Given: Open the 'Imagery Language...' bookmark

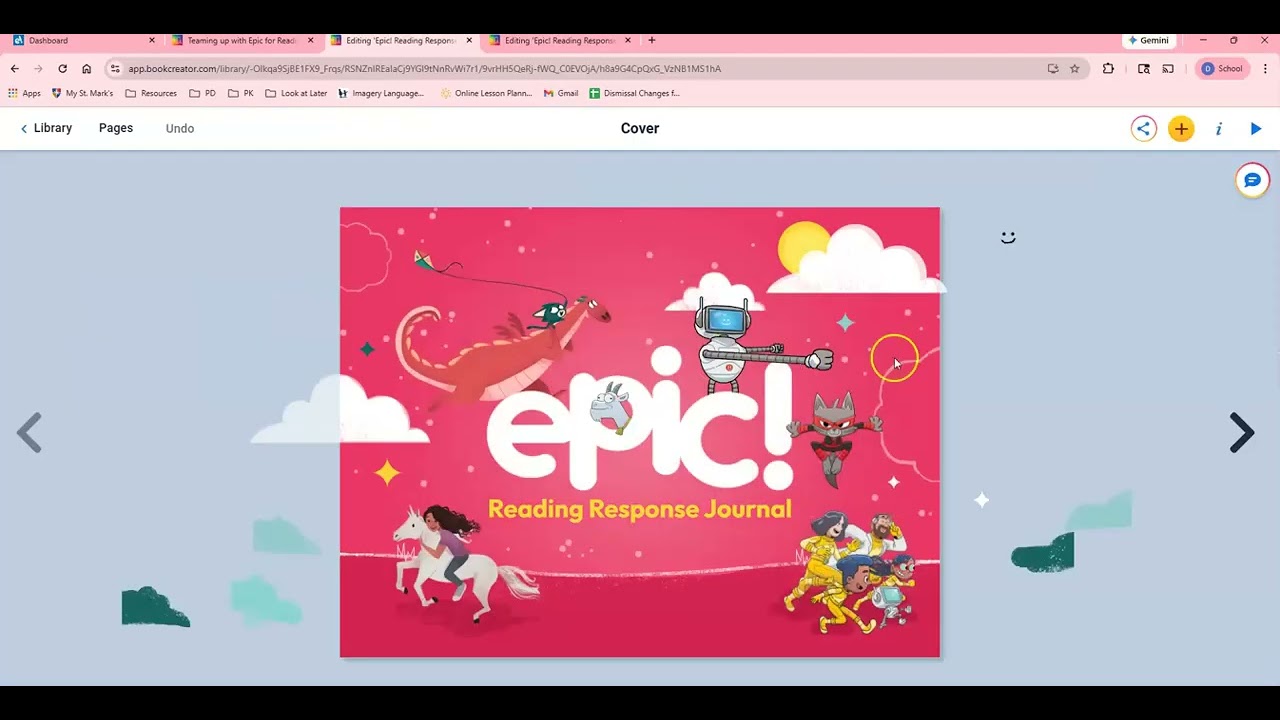Looking at the screenshot, I should point(381,93).
